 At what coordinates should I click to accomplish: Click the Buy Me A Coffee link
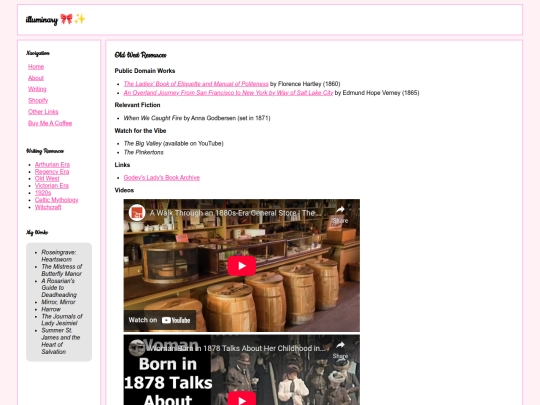pyautogui.click(x=50, y=123)
